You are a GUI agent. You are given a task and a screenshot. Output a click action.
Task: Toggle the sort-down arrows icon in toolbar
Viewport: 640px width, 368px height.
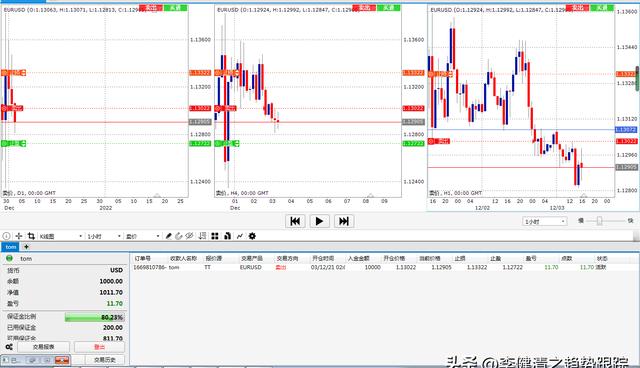coord(202,236)
